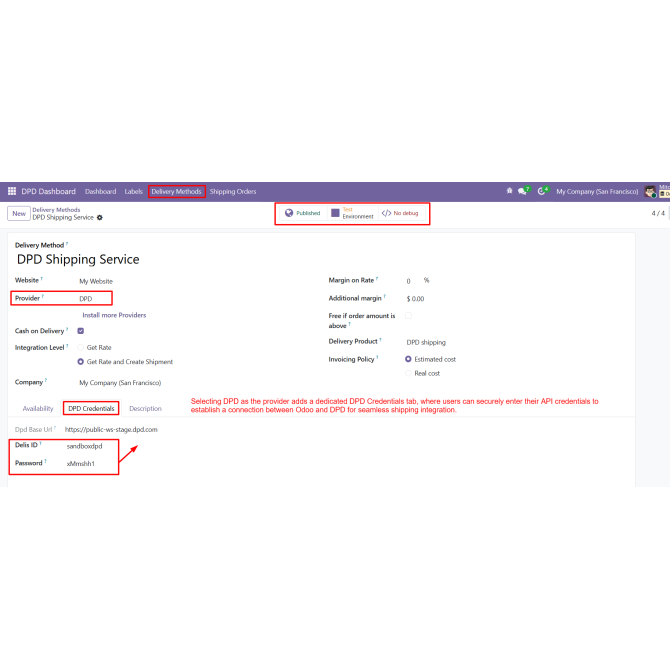
Task: Click the Integration Level label
Action: [x=39, y=347]
